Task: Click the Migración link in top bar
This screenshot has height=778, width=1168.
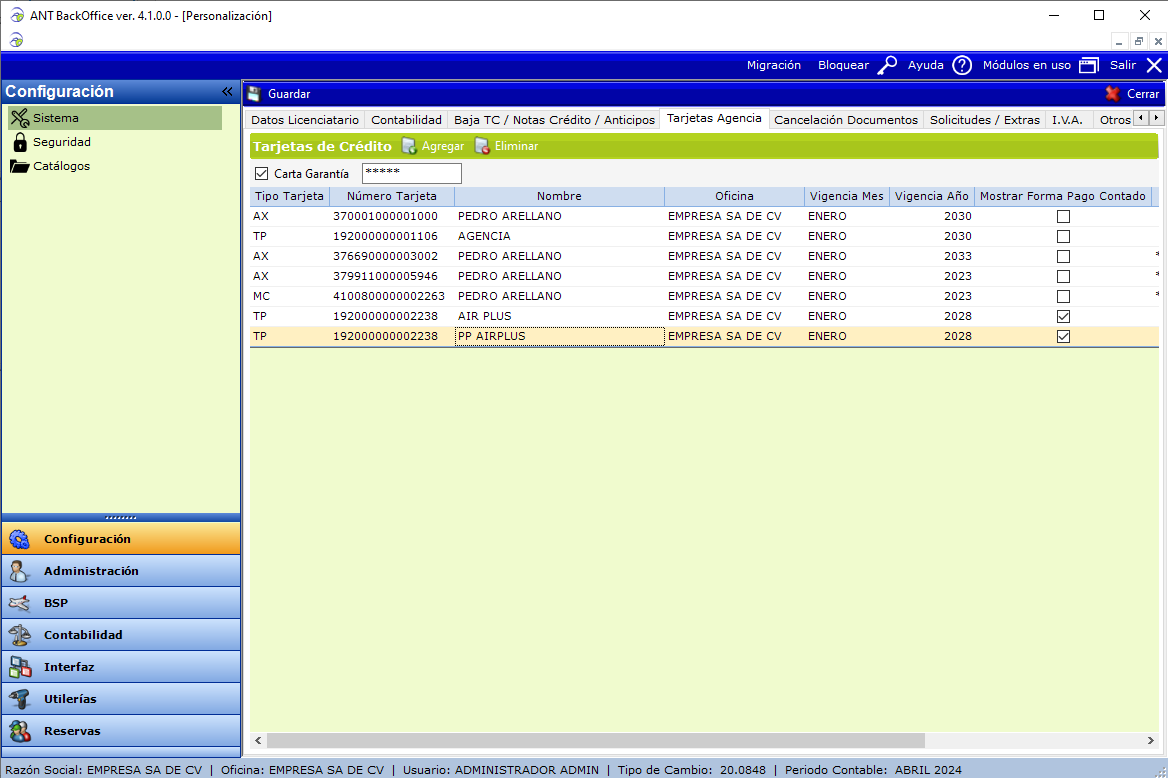Action: (x=773, y=65)
